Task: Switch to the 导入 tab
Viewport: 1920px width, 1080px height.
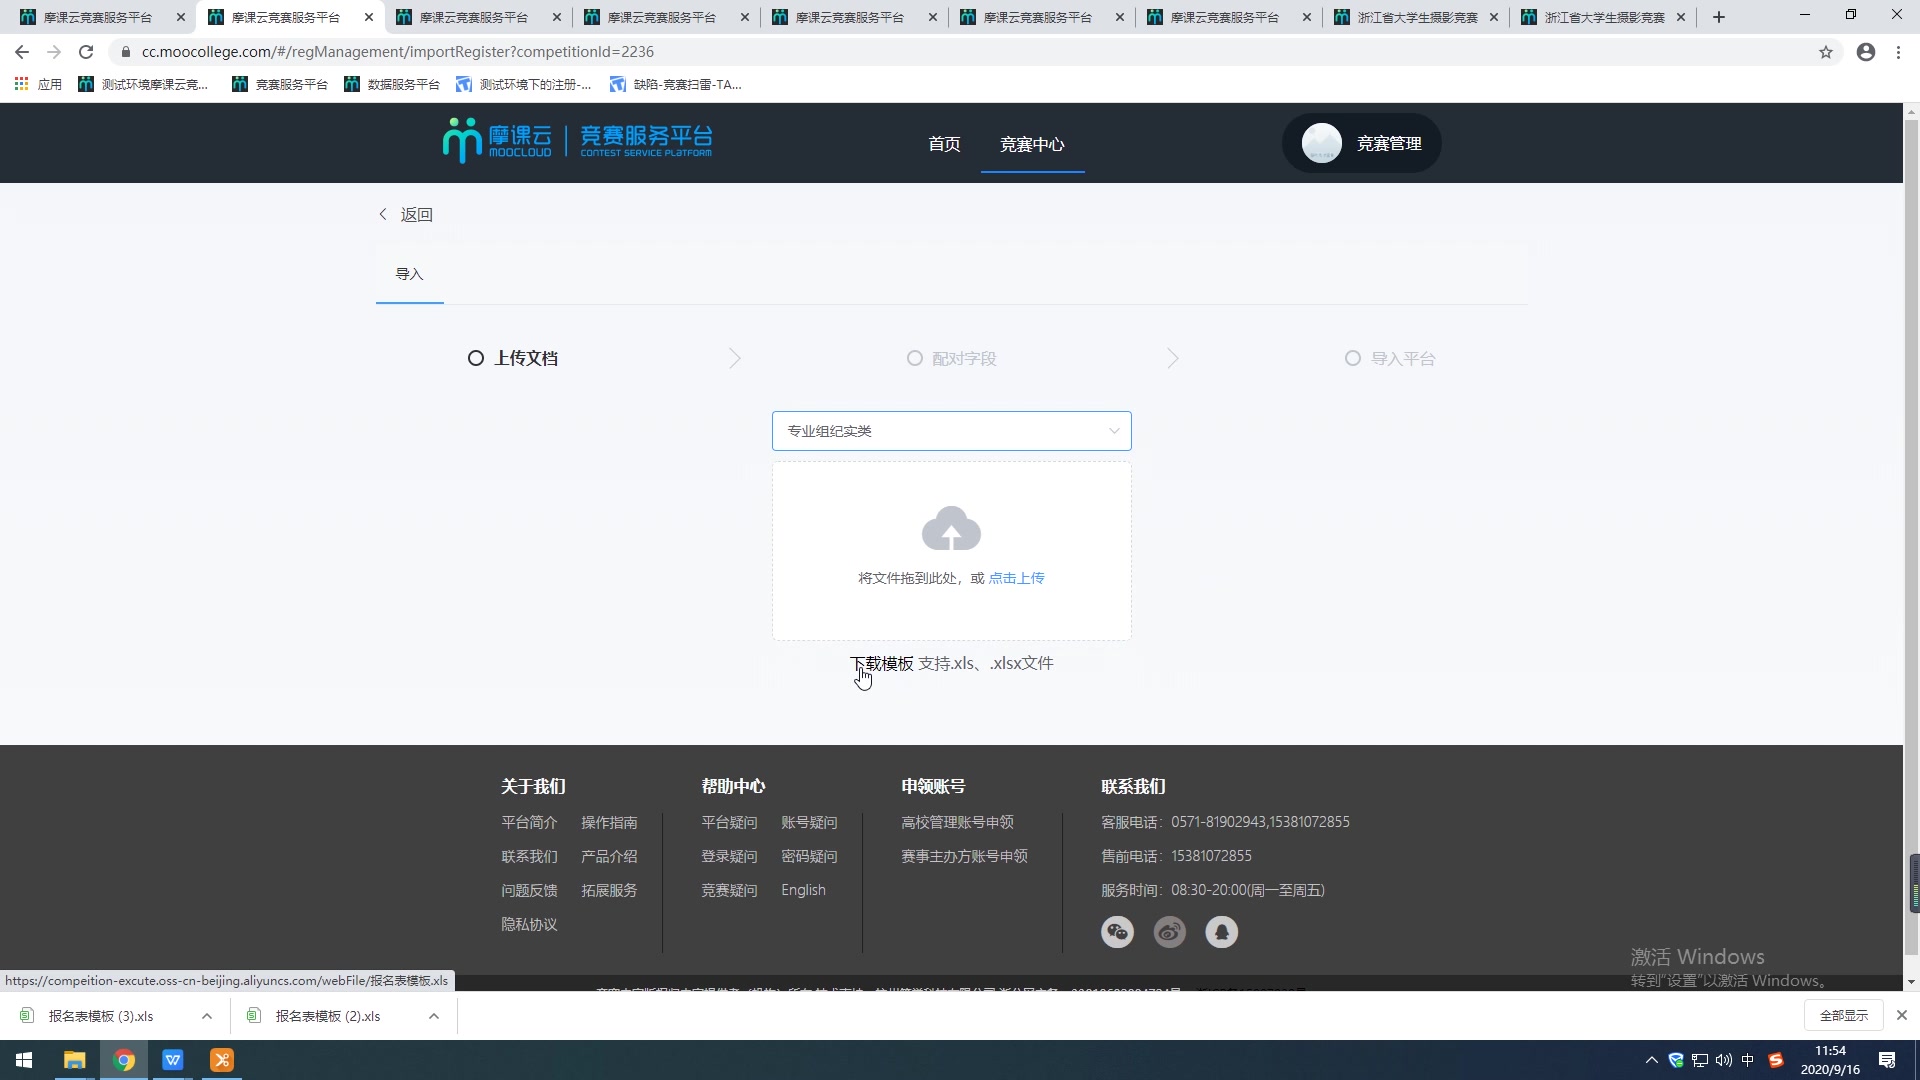Action: [x=409, y=274]
